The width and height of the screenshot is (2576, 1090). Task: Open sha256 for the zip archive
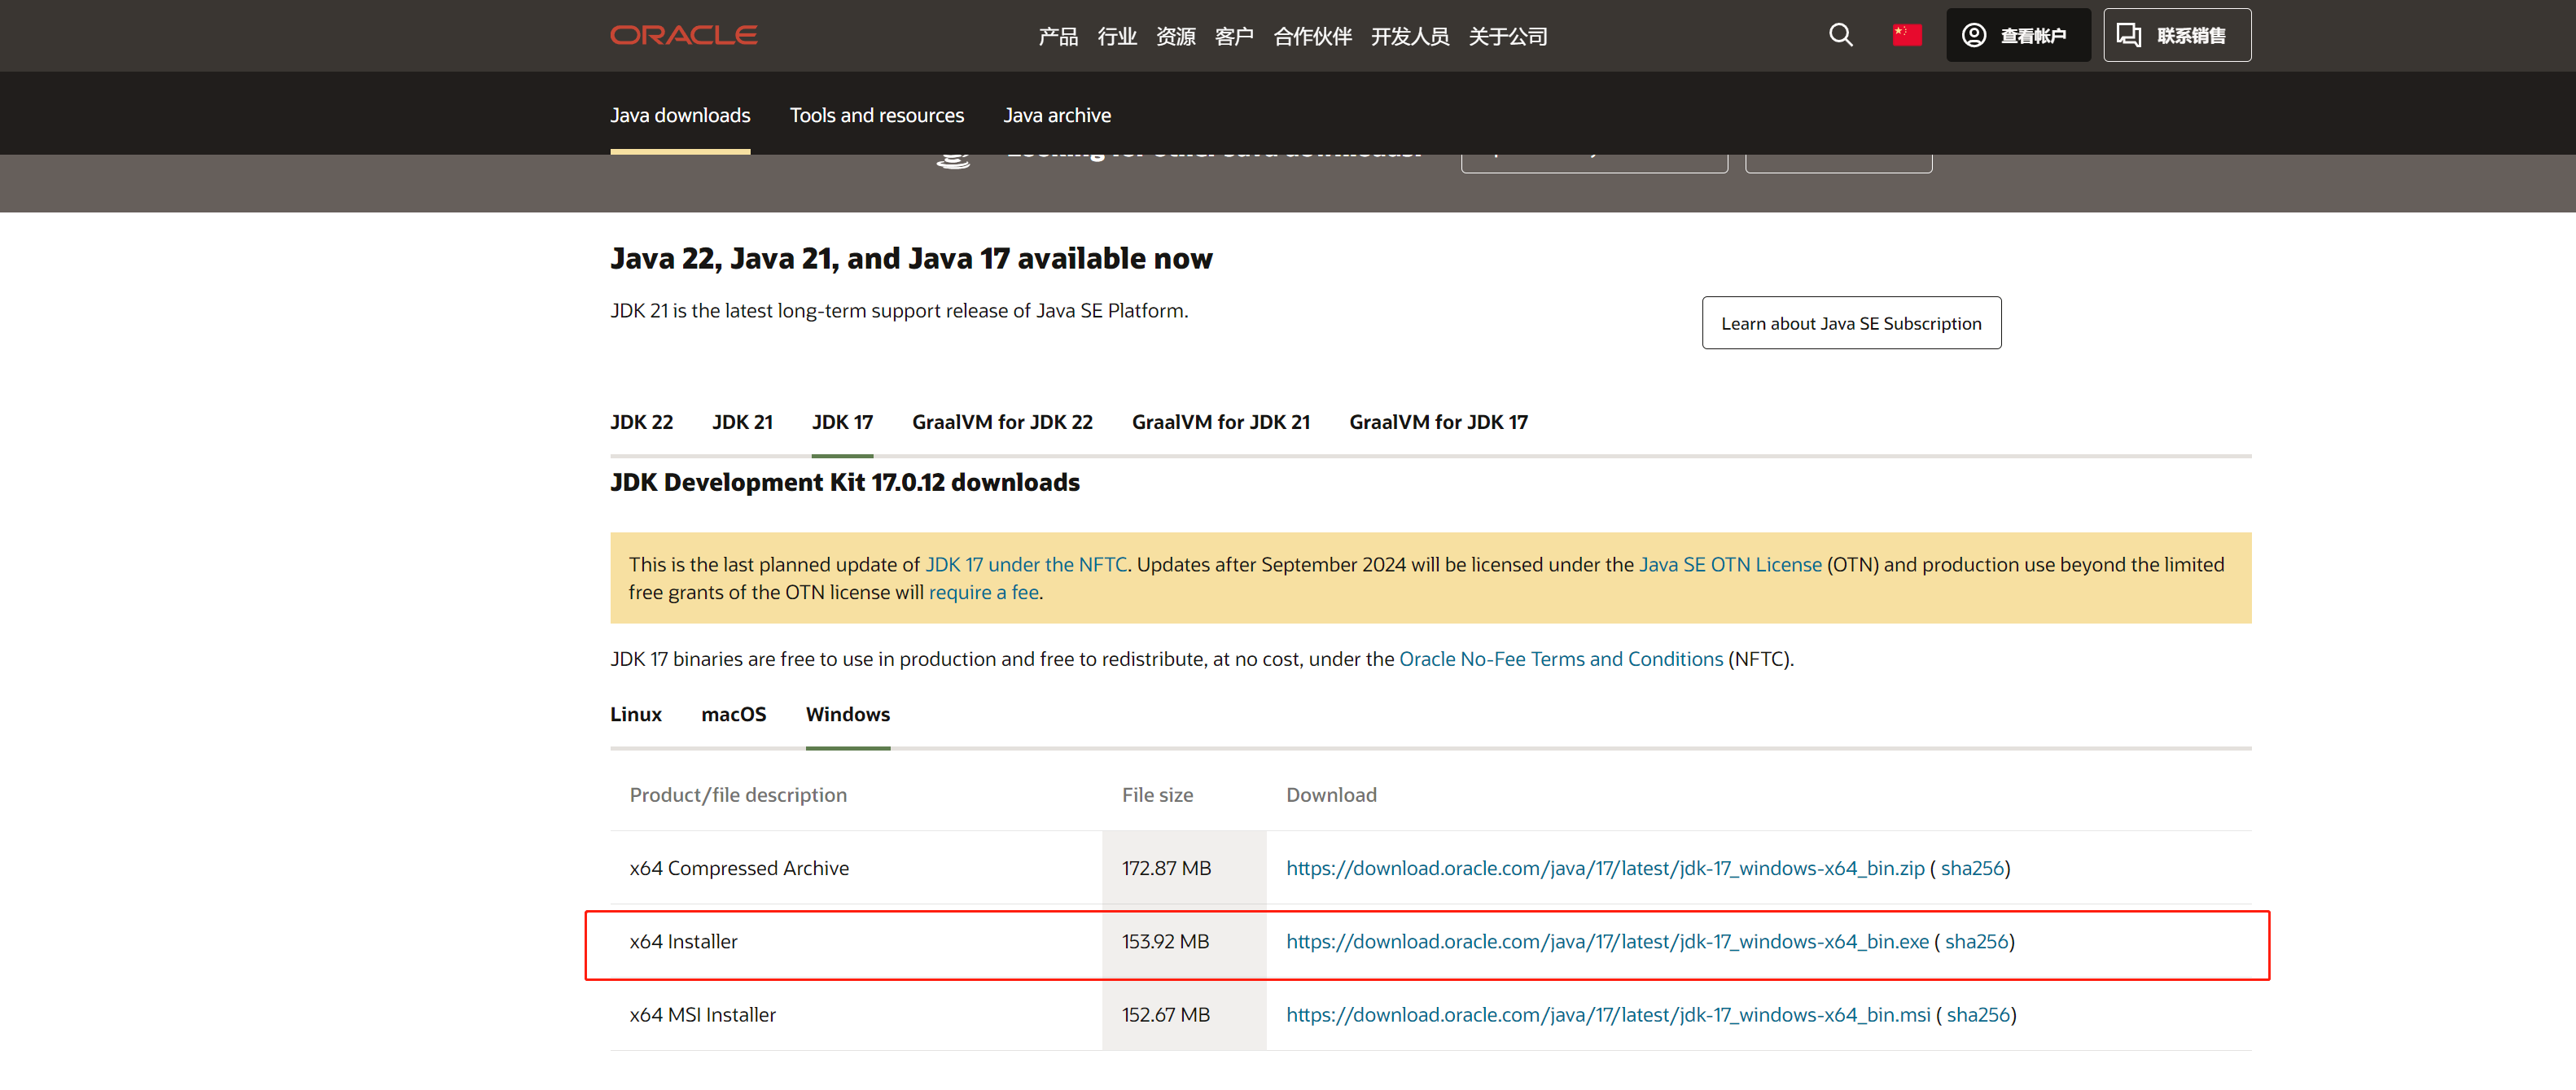(x=1972, y=868)
